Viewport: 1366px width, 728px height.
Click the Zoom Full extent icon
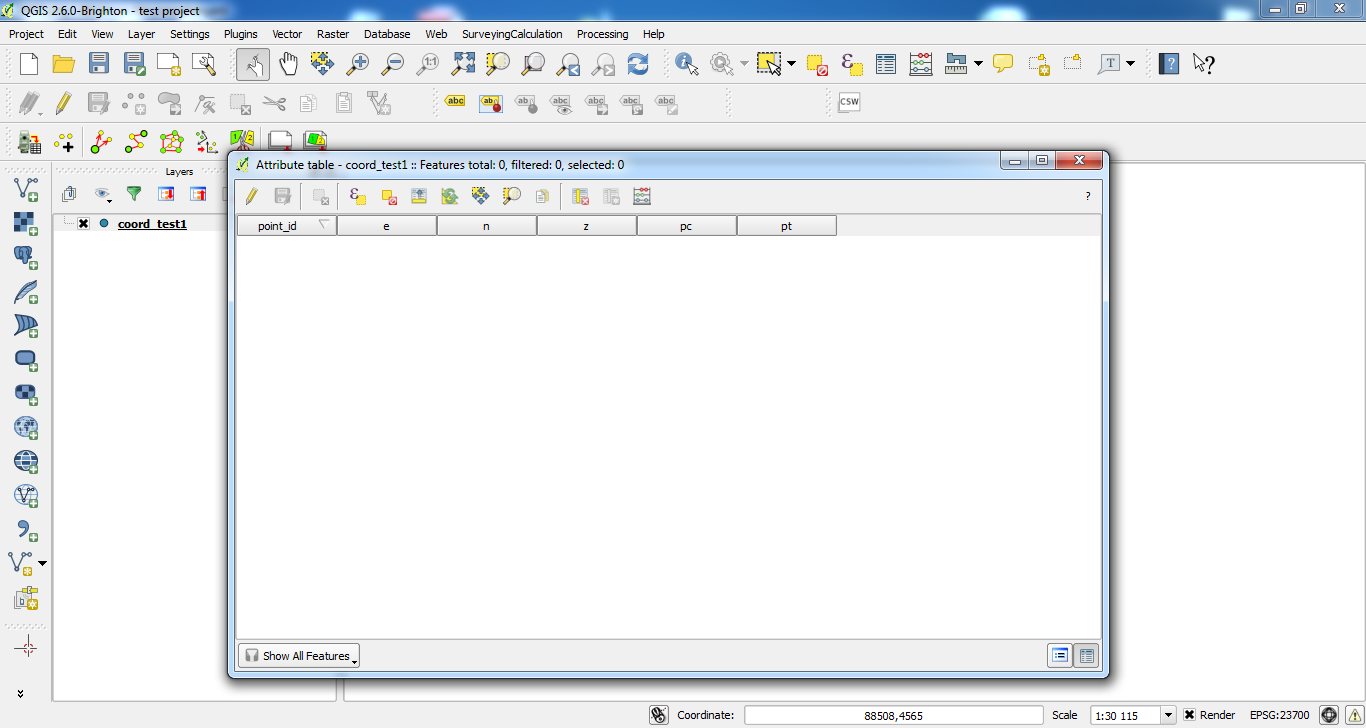pyautogui.click(x=463, y=64)
